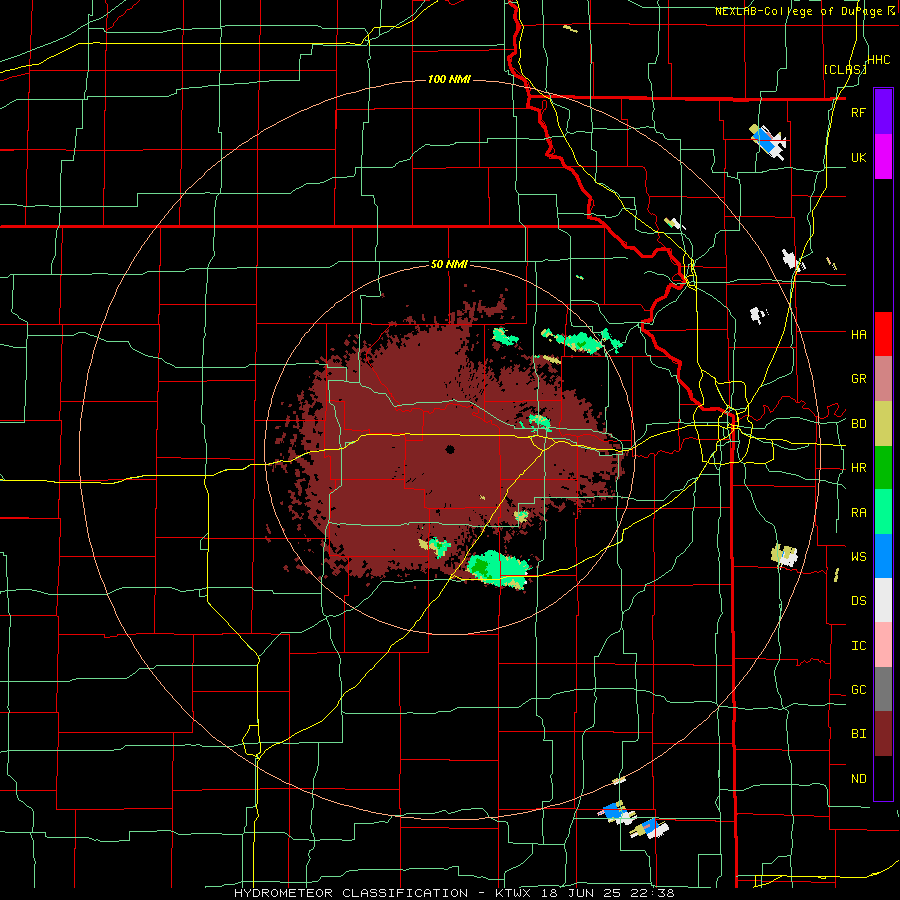Click the HHC product label
The height and width of the screenshot is (900, 900).
(x=878, y=60)
